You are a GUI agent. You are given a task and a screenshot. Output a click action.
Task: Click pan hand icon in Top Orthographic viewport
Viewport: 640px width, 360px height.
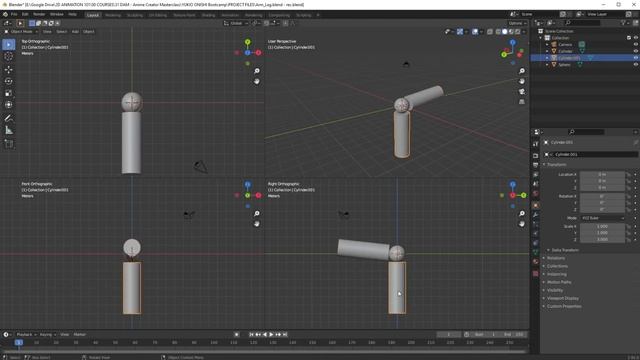click(257, 81)
